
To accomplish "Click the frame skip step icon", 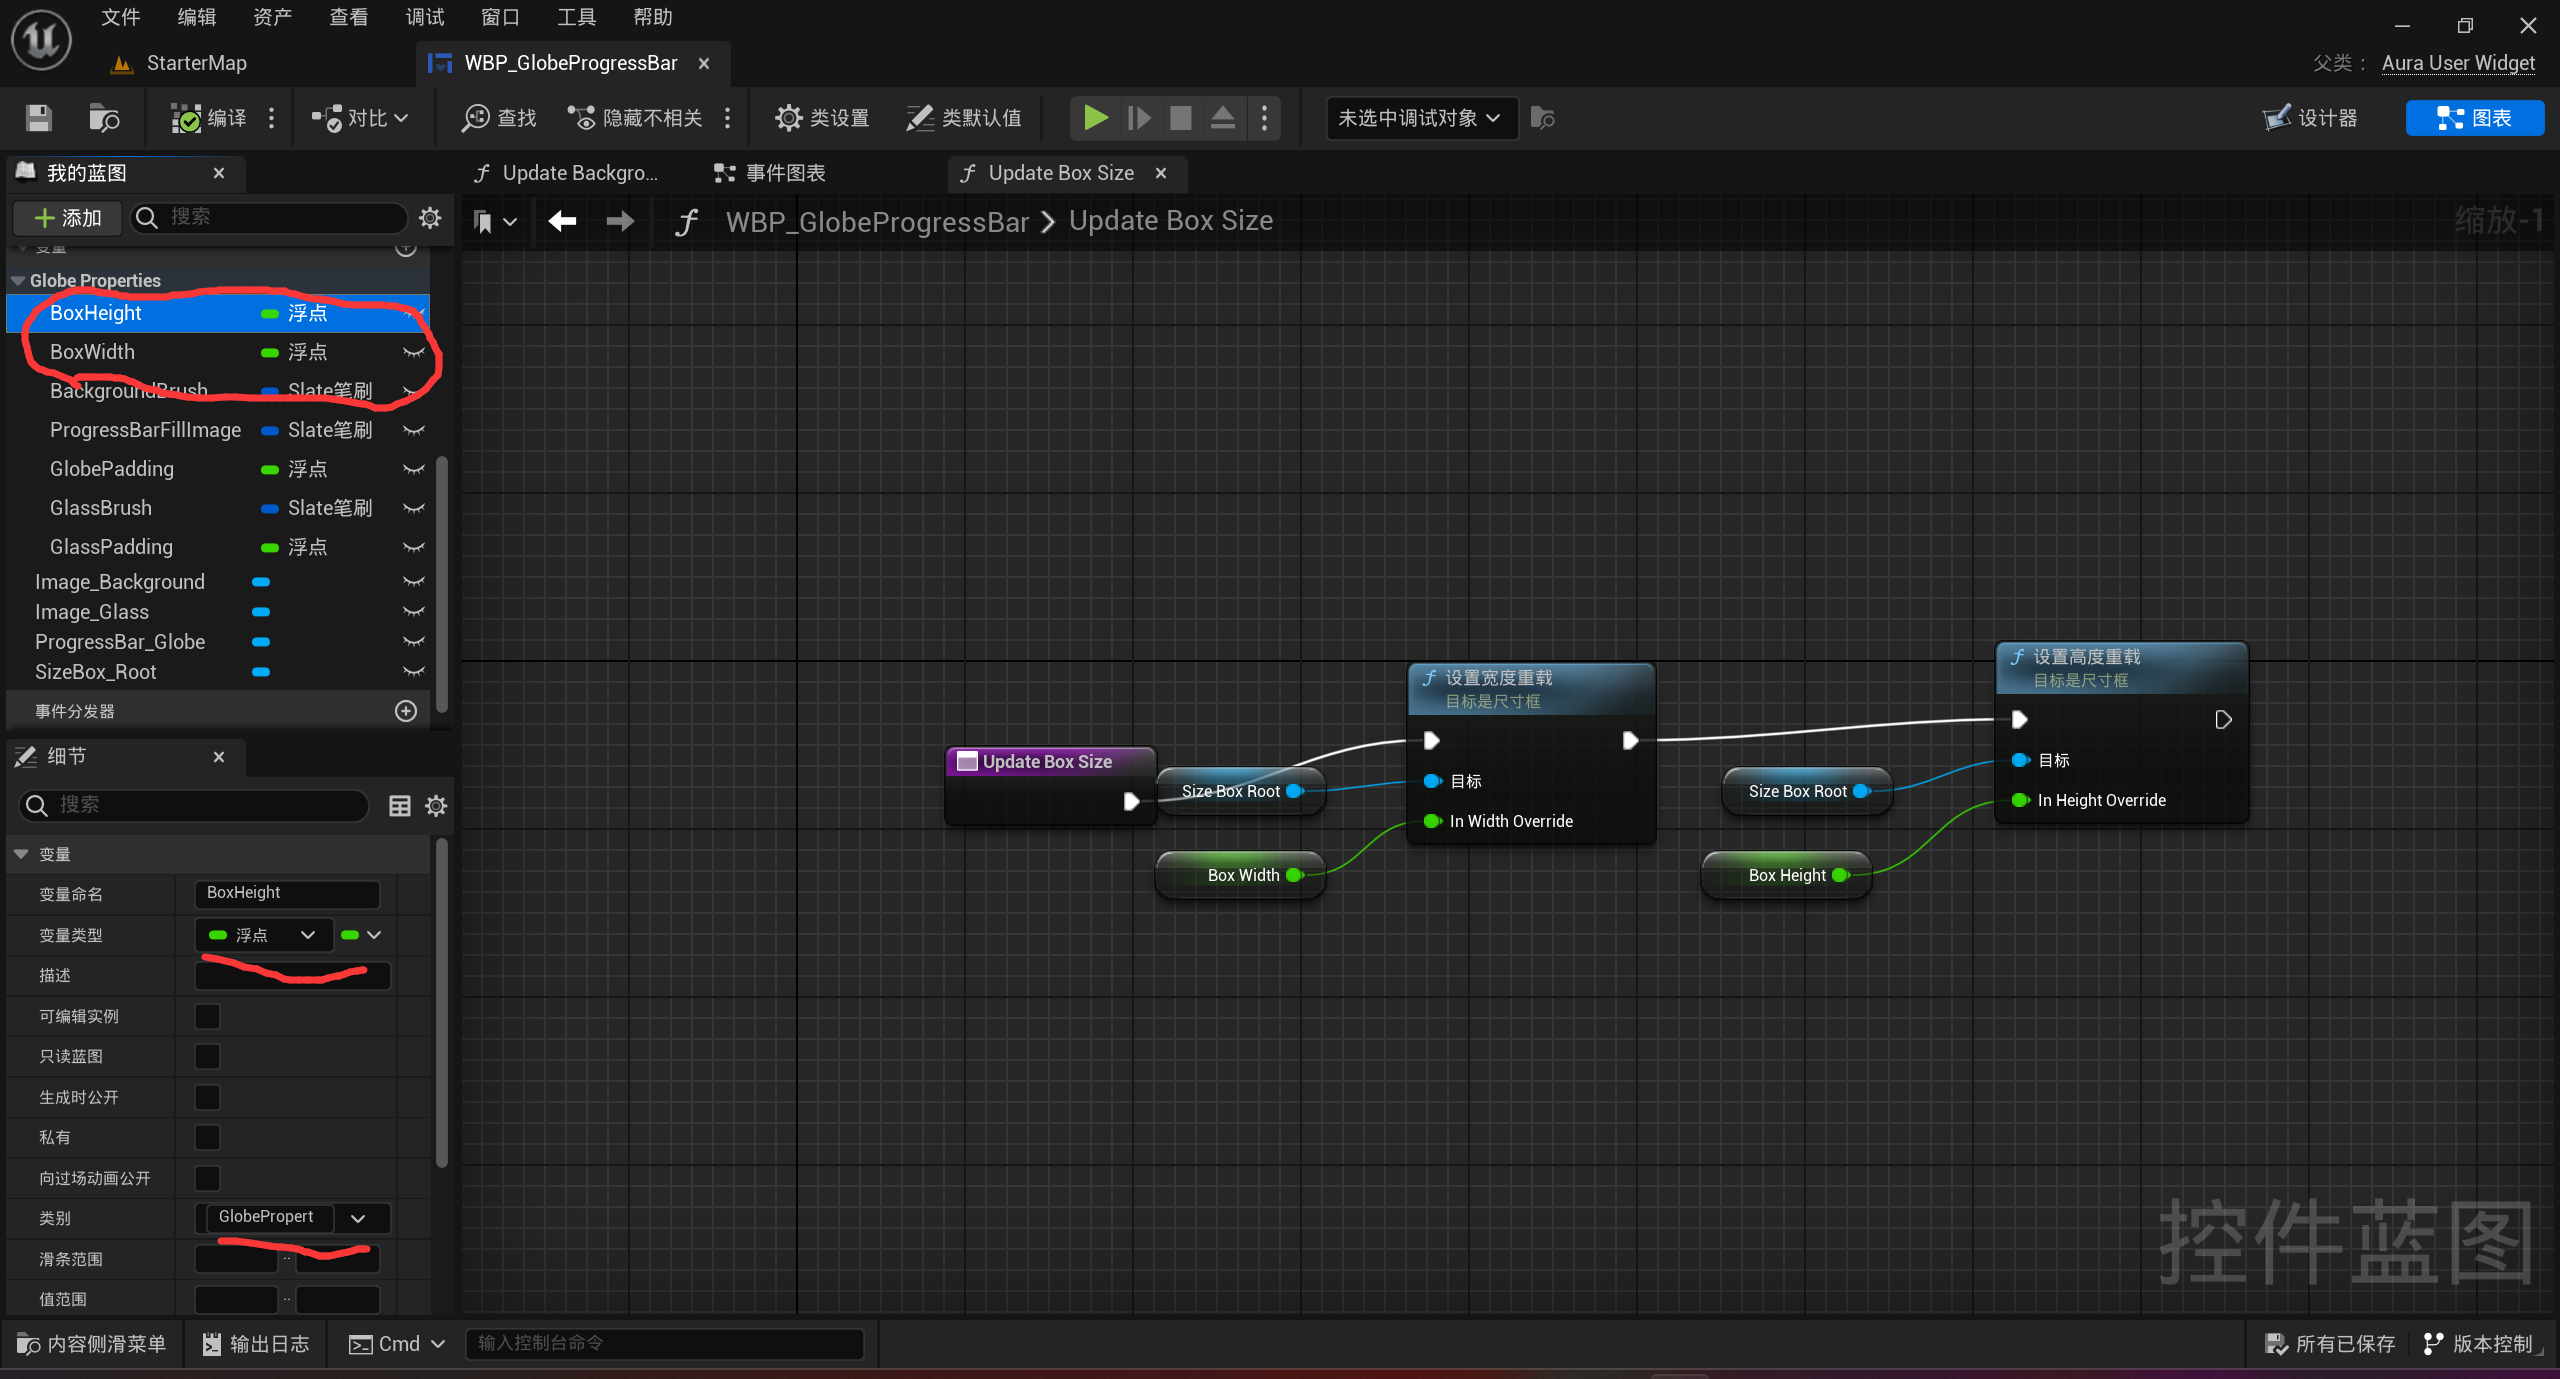I will [x=1138, y=118].
